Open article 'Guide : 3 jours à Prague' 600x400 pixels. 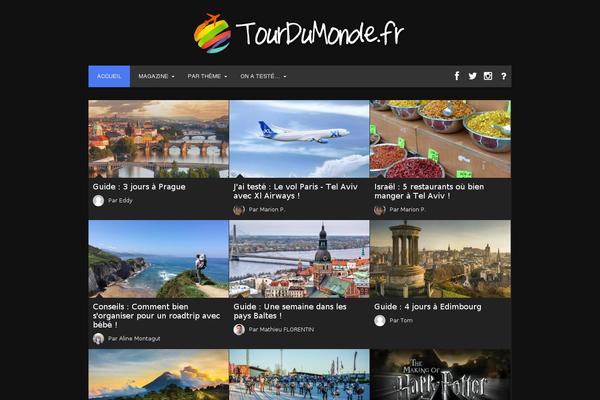[x=139, y=187]
